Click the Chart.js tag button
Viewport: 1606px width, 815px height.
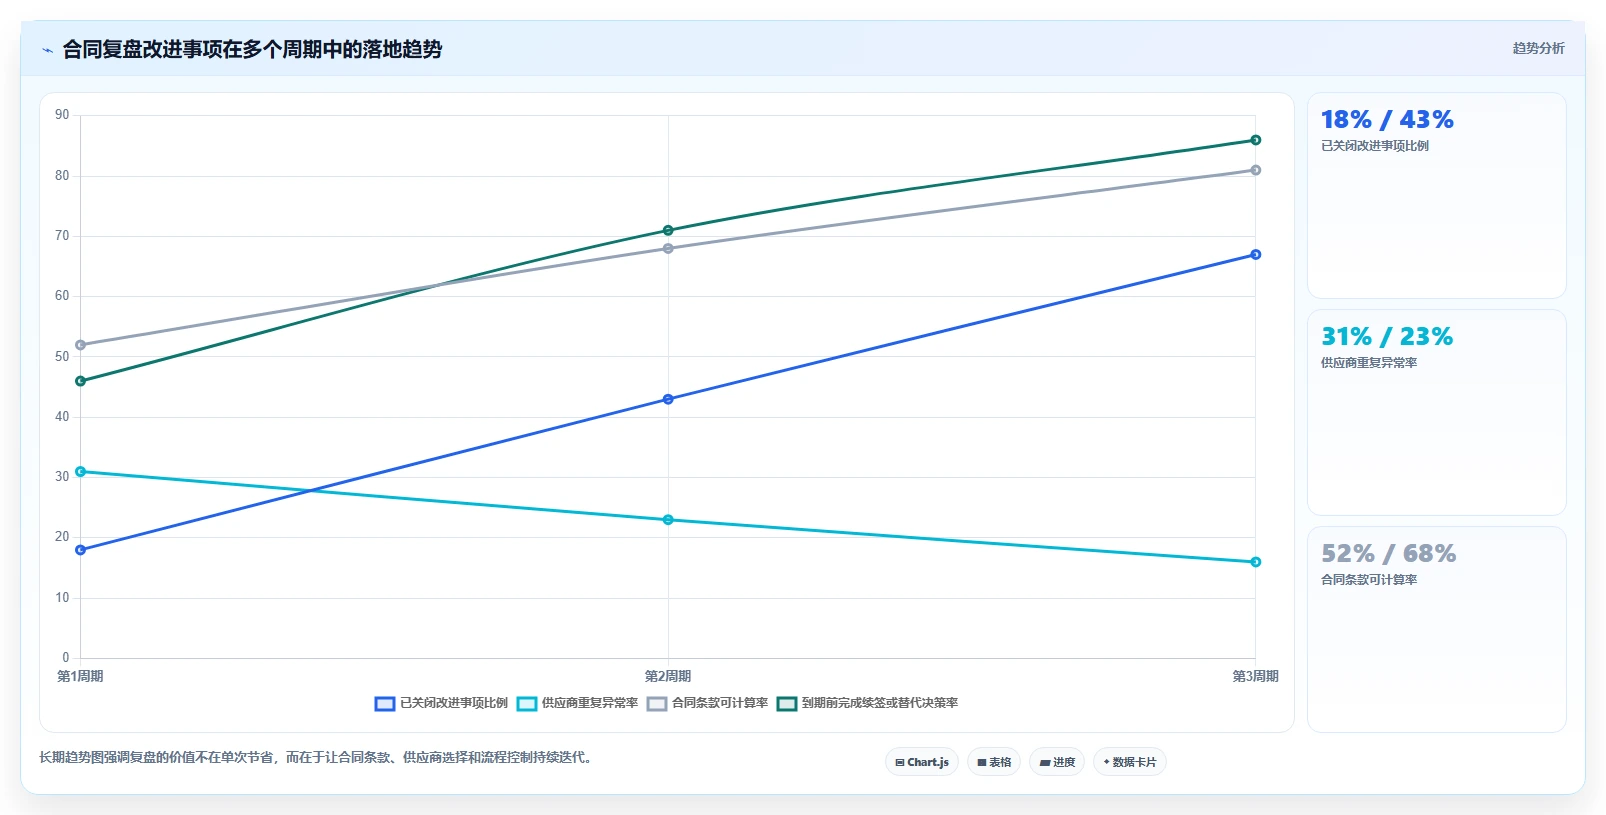[922, 762]
